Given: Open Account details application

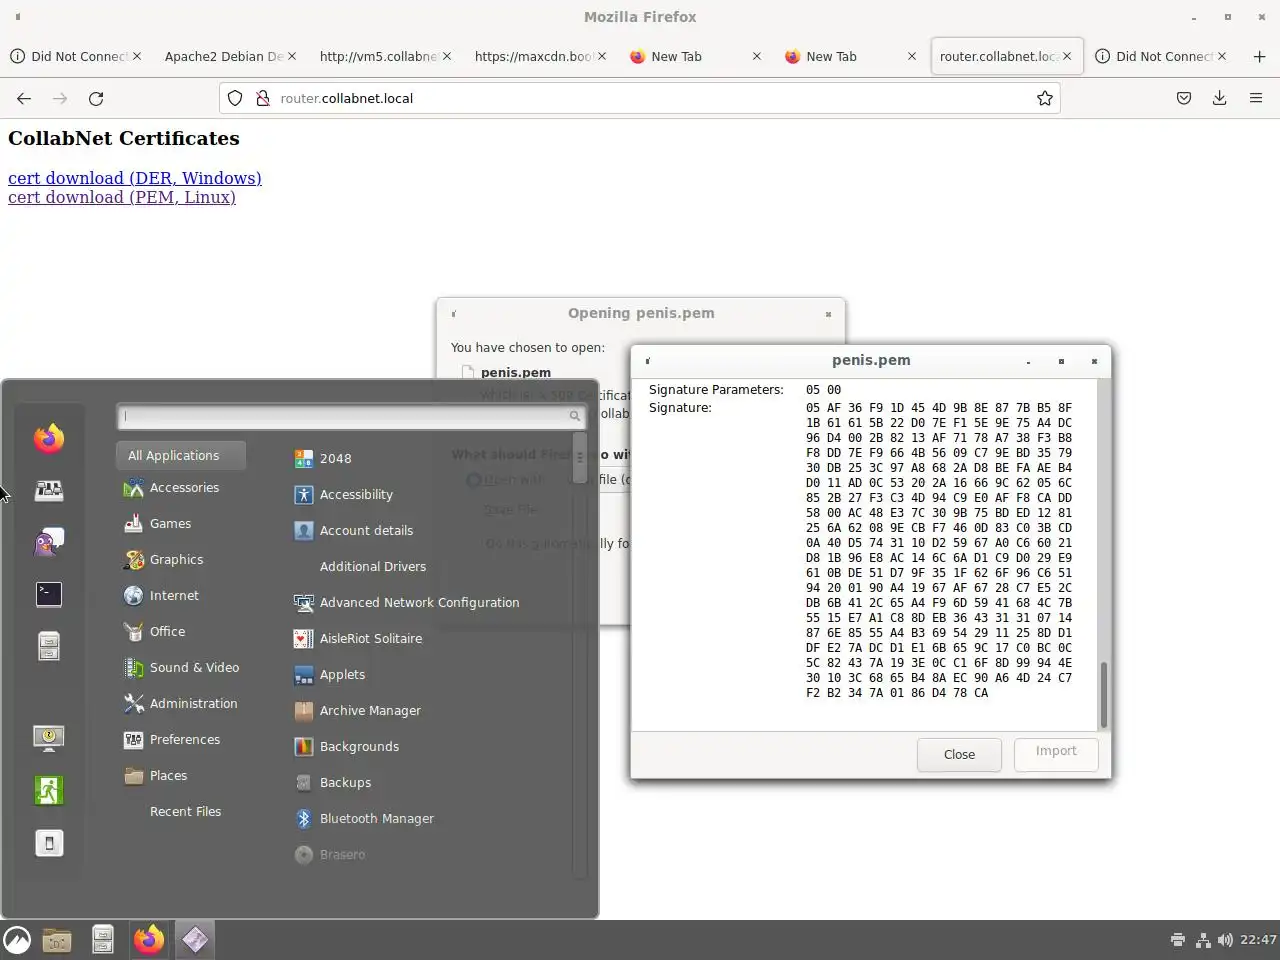Looking at the screenshot, I should pos(353,530).
